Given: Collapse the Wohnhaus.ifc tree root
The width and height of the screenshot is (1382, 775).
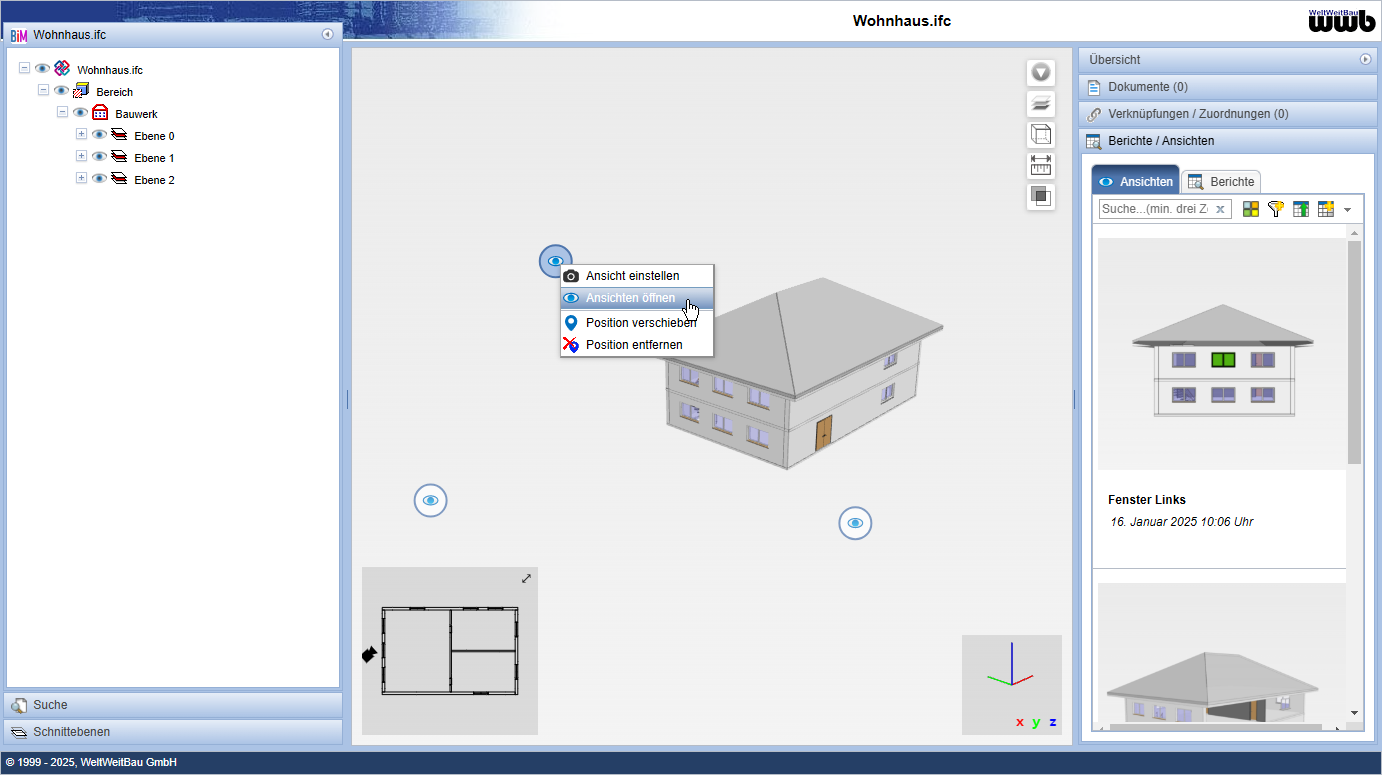Looking at the screenshot, I should click(24, 68).
